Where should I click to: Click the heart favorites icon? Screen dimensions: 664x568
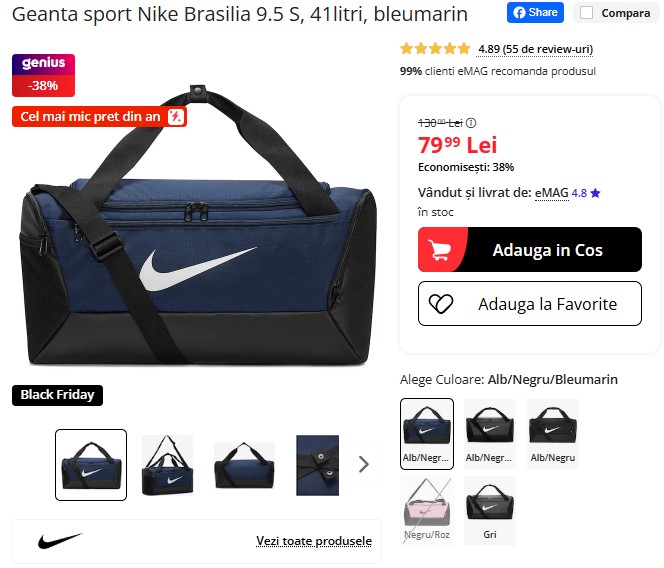point(441,304)
